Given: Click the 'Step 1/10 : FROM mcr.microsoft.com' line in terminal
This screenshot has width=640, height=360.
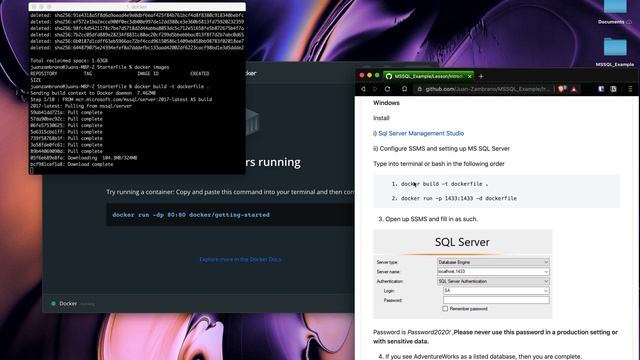Looking at the screenshot, I should click(x=121, y=100).
